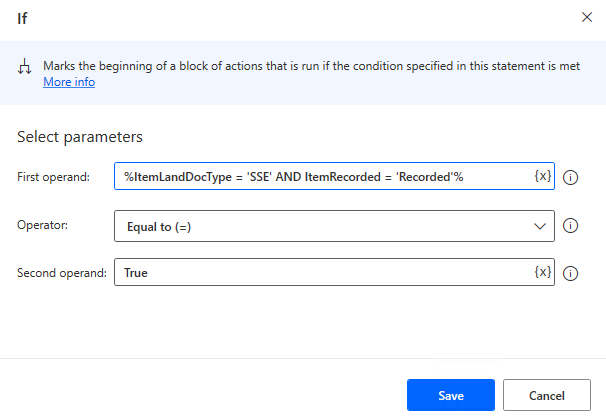Select the Operator label text
The image size is (606, 420).
tap(43, 225)
